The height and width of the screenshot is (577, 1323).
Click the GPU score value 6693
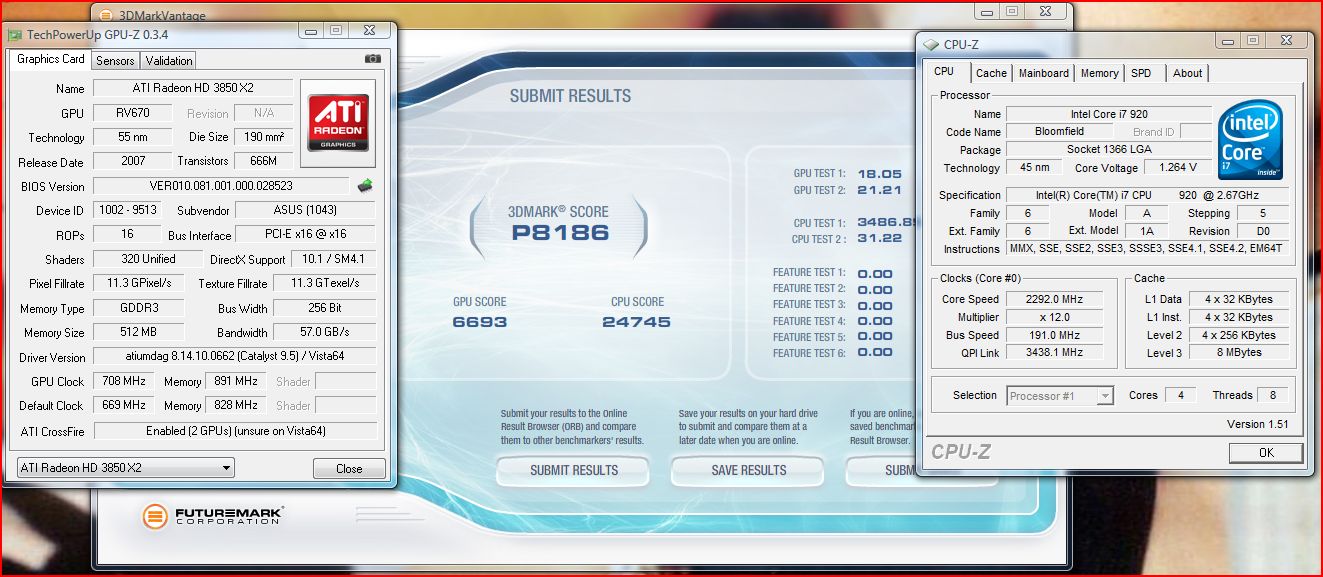[480, 322]
